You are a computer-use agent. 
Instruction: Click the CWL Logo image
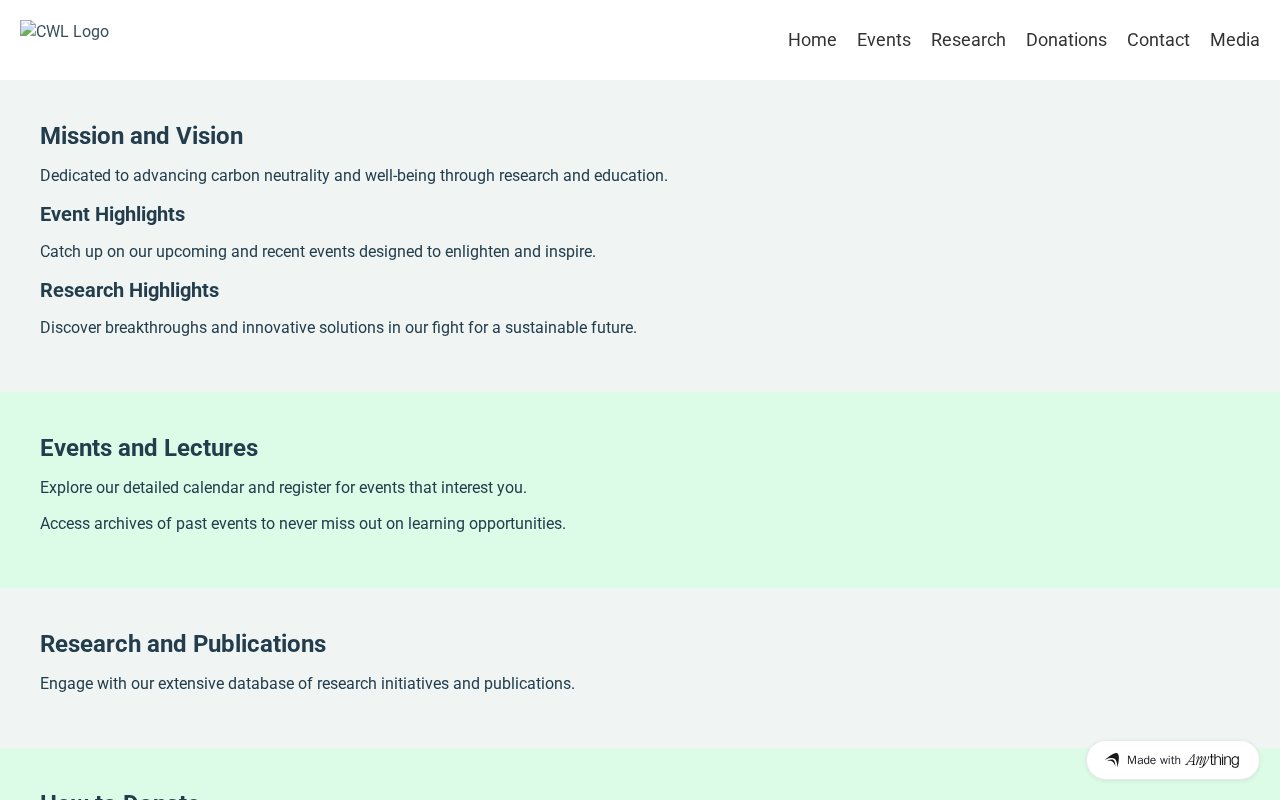[65, 32]
